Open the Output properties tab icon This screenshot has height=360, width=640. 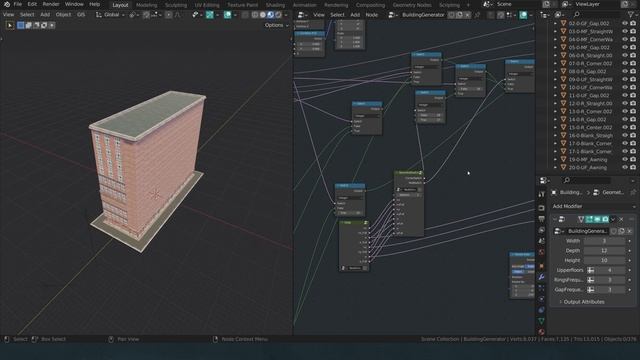tap(542, 219)
